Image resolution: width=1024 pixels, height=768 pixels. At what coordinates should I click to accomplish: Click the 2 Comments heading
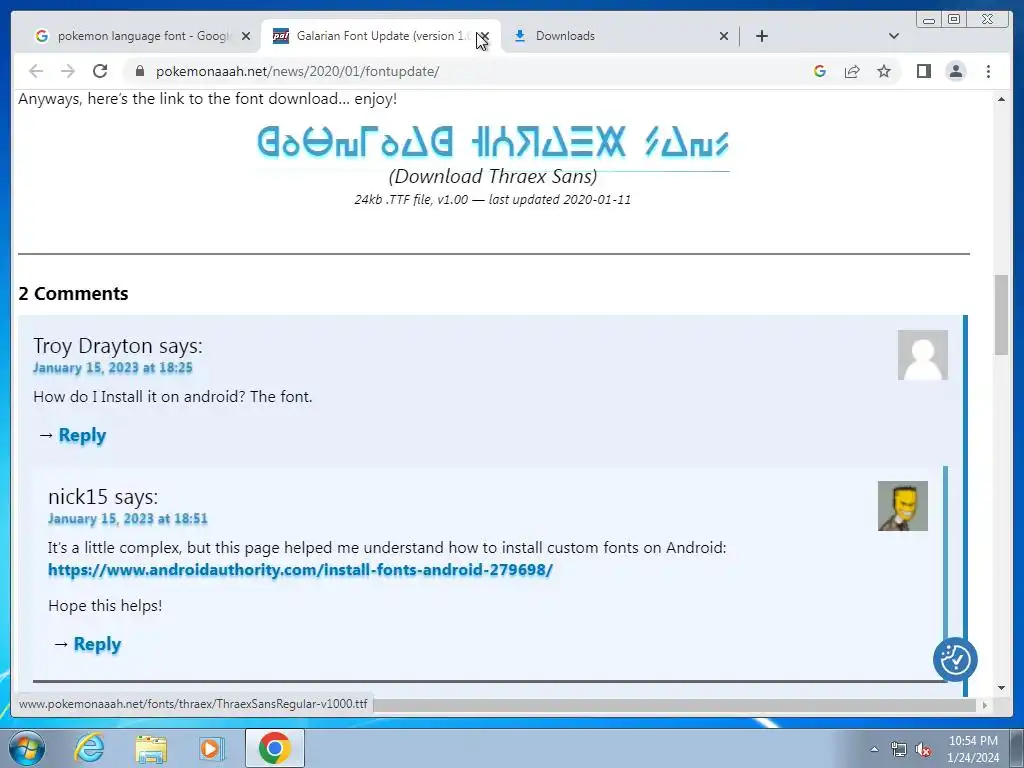click(73, 294)
